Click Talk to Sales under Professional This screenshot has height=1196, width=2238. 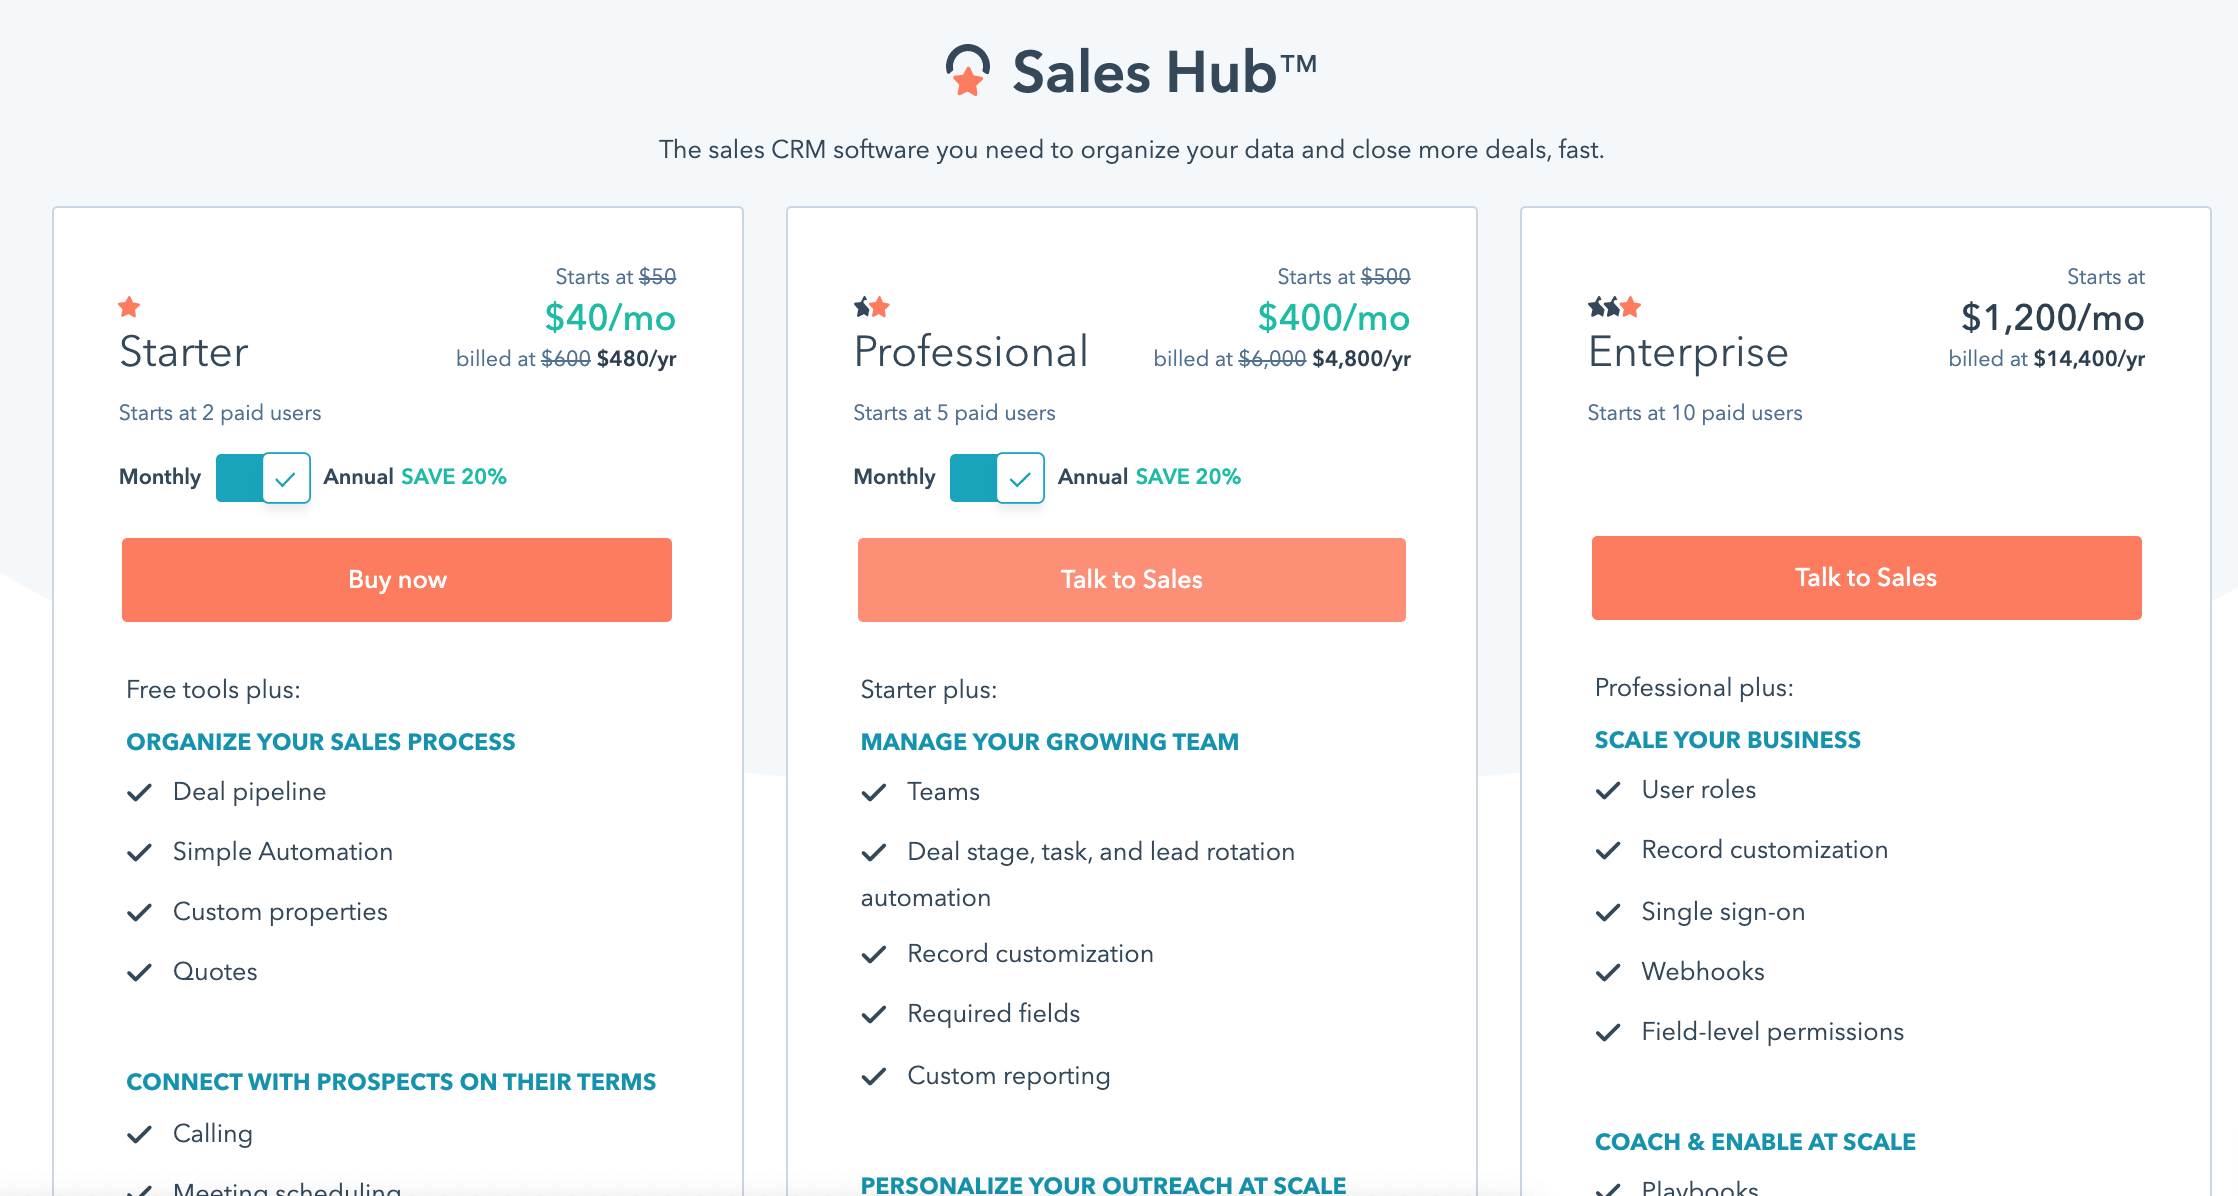(1132, 580)
